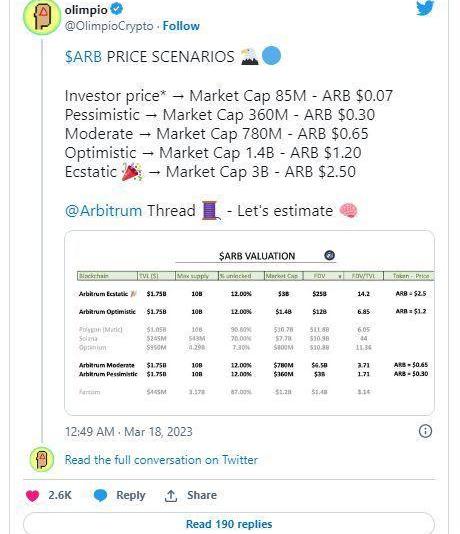This screenshot has height=534, width=460.
Task: Click the tweet timestamp Mar 18, 2023
Action: coord(129,432)
